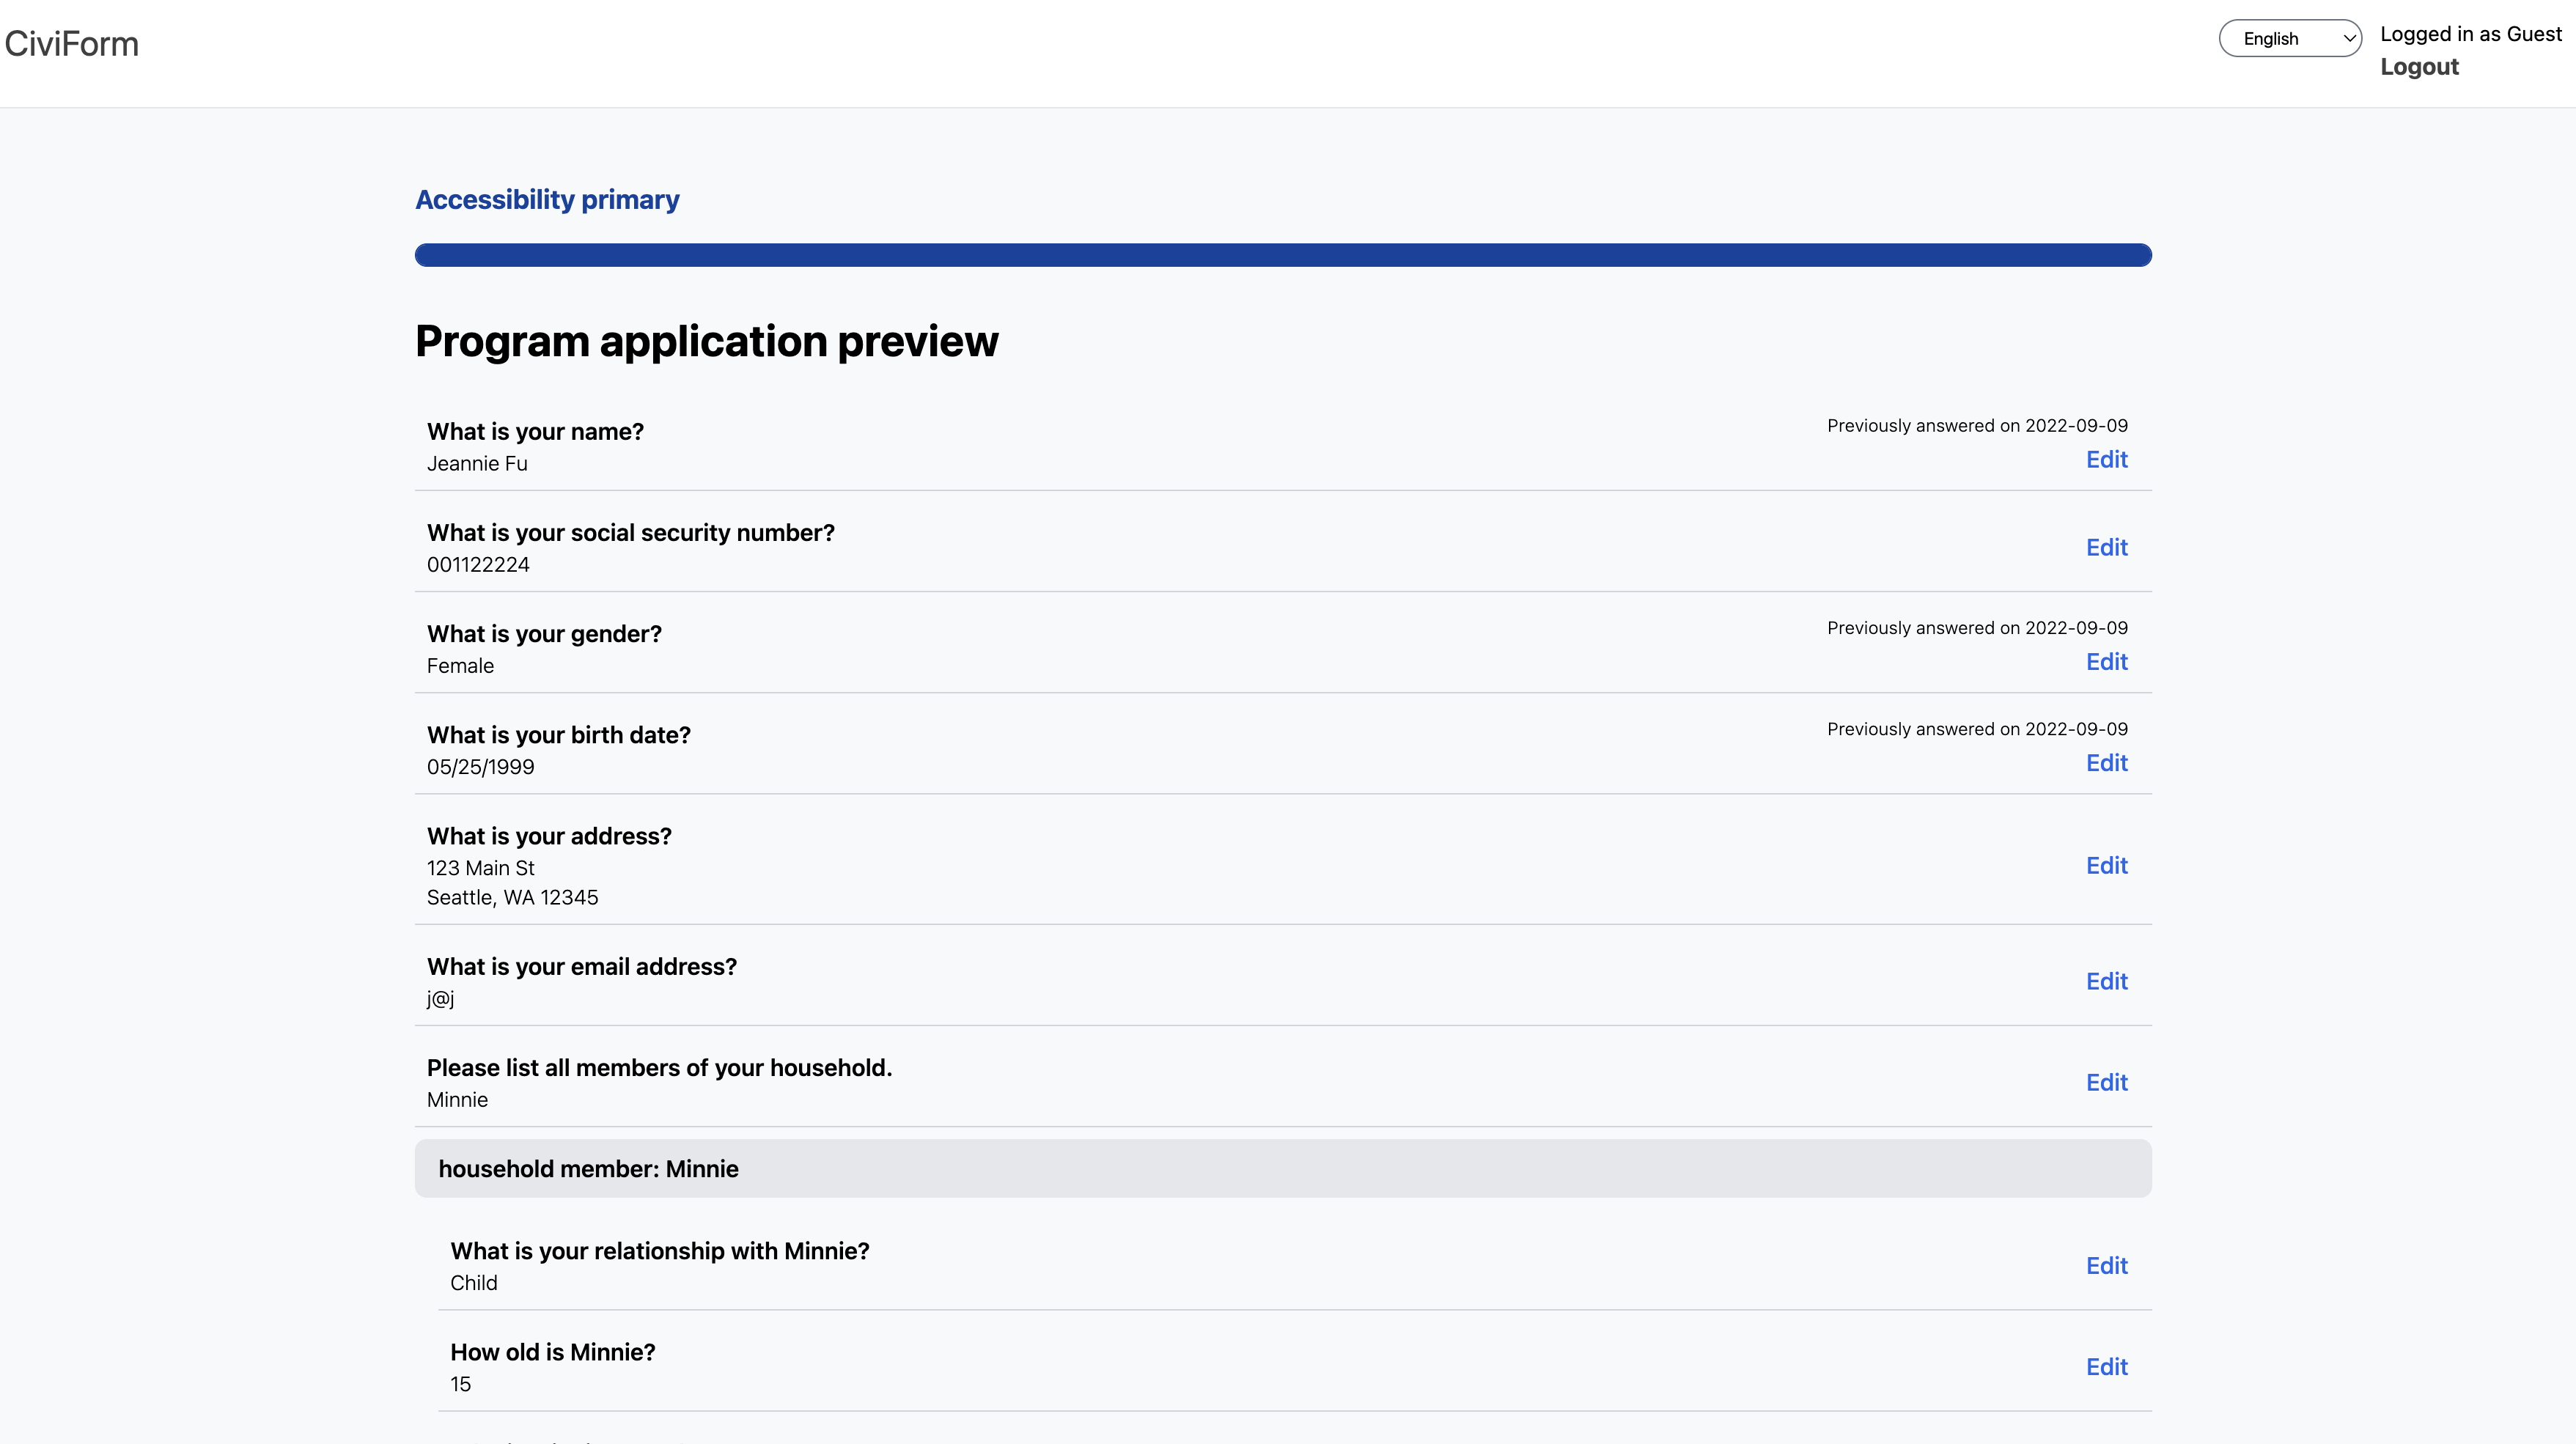This screenshot has width=2576, height=1444.
Task: Click the Logged in as Guest label
Action: [2471, 33]
